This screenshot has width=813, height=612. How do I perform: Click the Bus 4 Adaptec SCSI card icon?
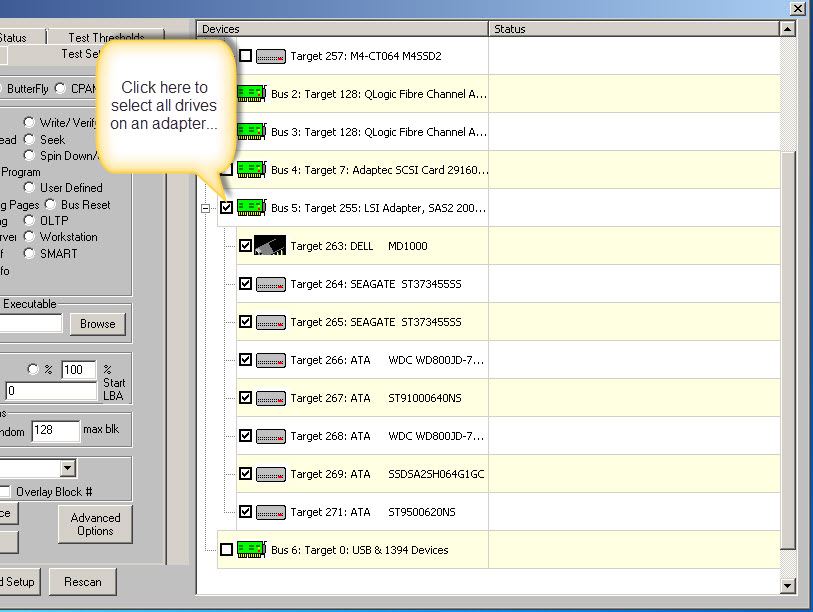click(252, 170)
